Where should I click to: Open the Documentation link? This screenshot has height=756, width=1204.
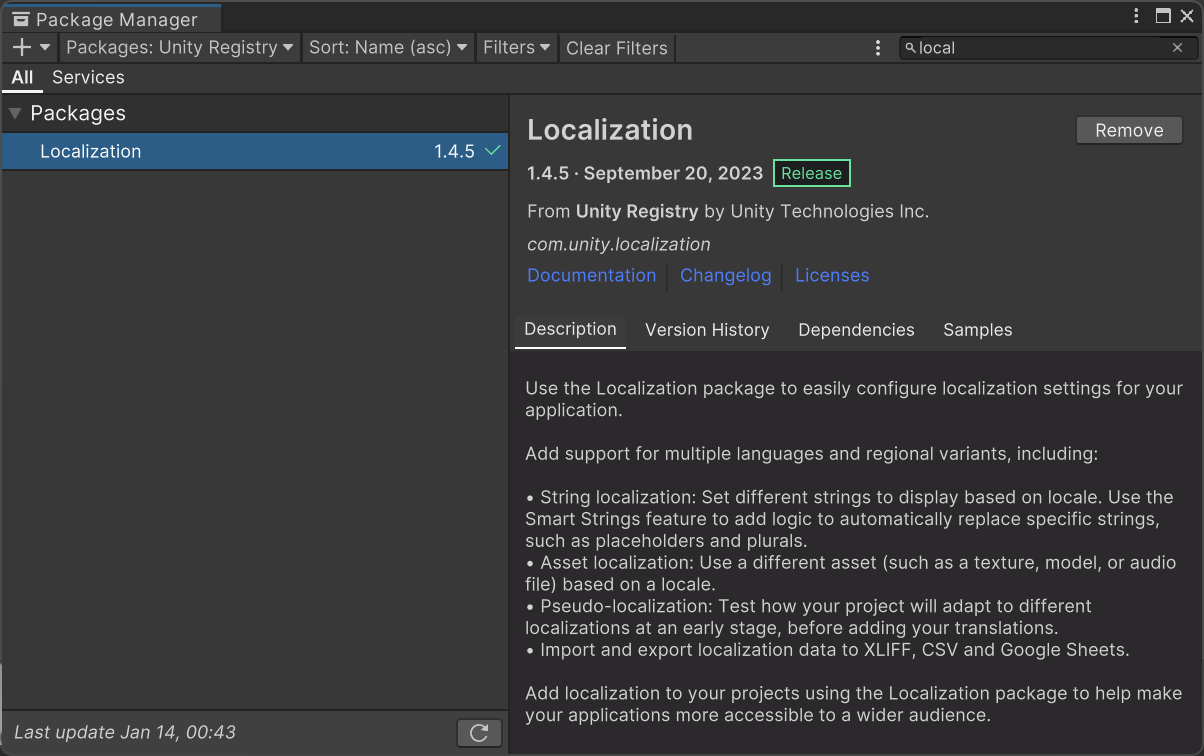pos(591,275)
